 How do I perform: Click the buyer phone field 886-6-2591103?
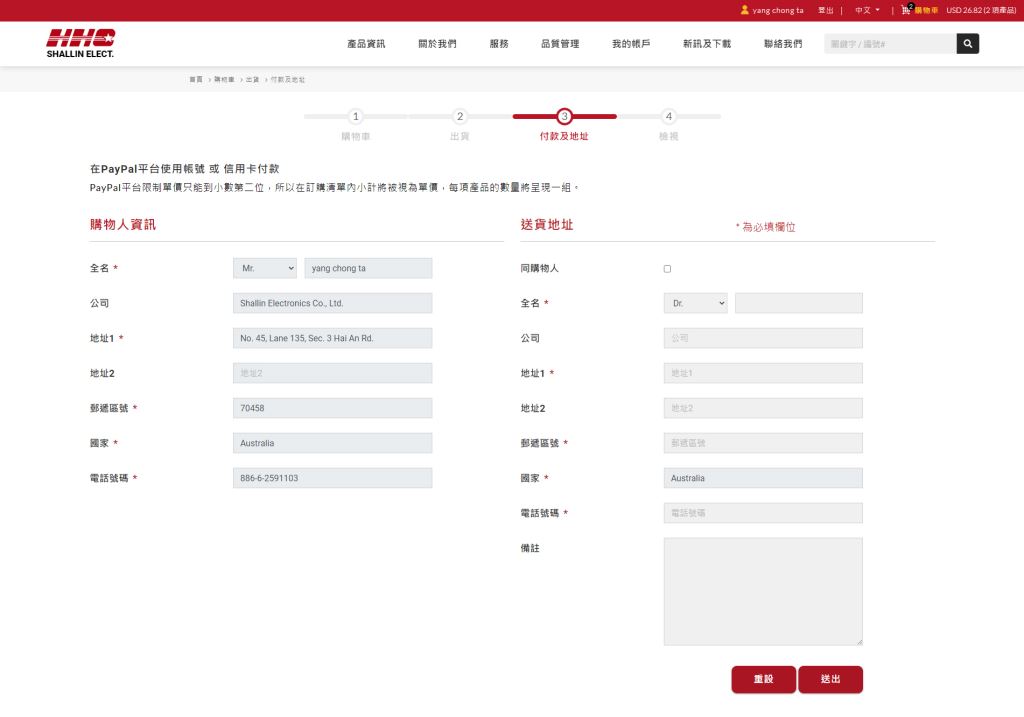[x=332, y=478]
